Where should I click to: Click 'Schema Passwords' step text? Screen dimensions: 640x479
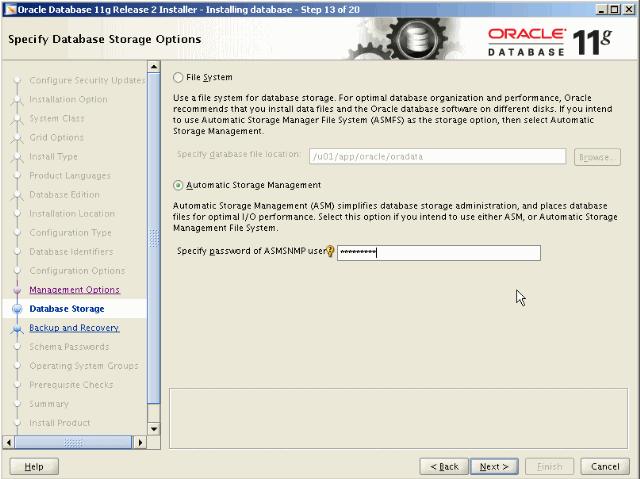[x=69, y=347]
